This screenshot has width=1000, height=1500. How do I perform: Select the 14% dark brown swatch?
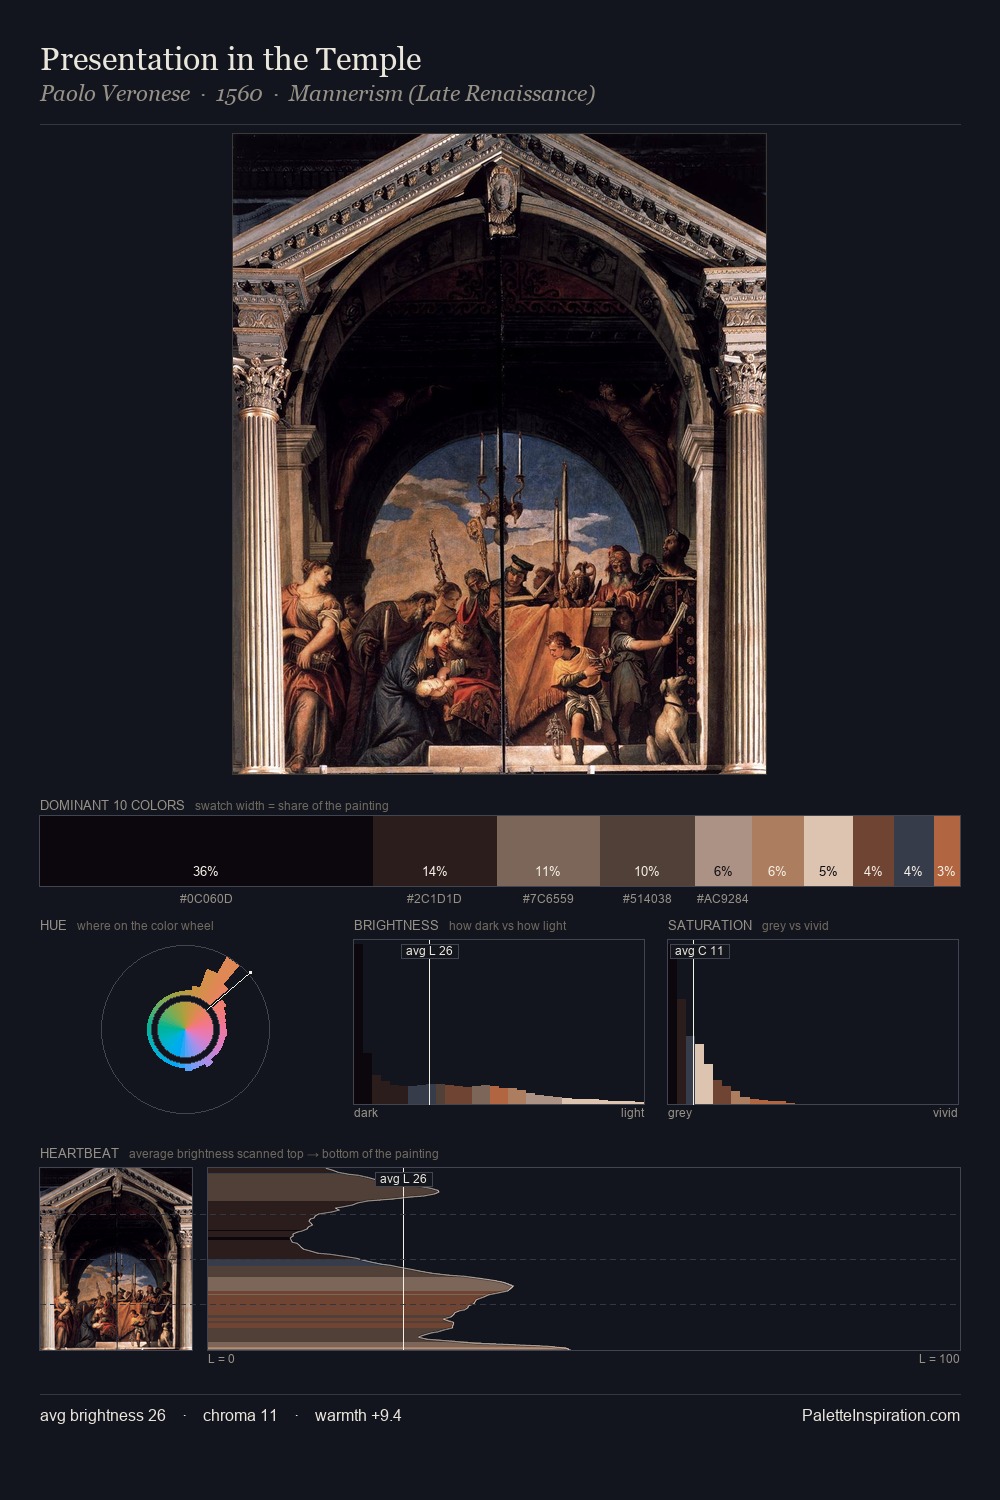(x=435, y=851)
